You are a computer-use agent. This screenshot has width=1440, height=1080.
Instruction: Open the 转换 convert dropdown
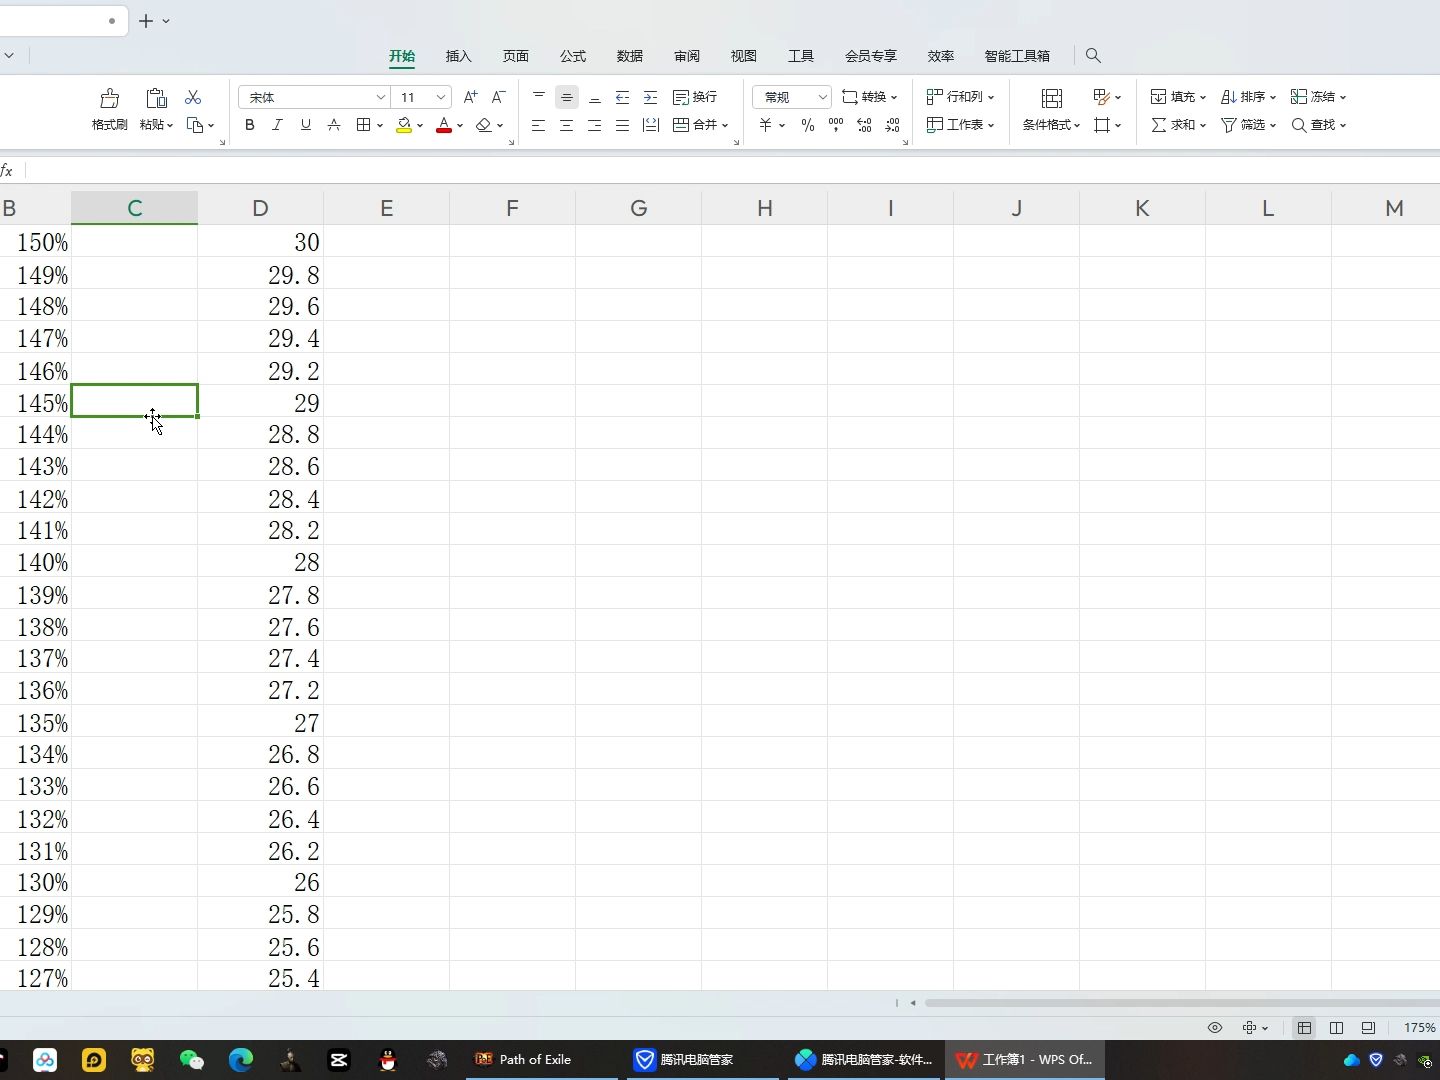[x=870, y=97]
